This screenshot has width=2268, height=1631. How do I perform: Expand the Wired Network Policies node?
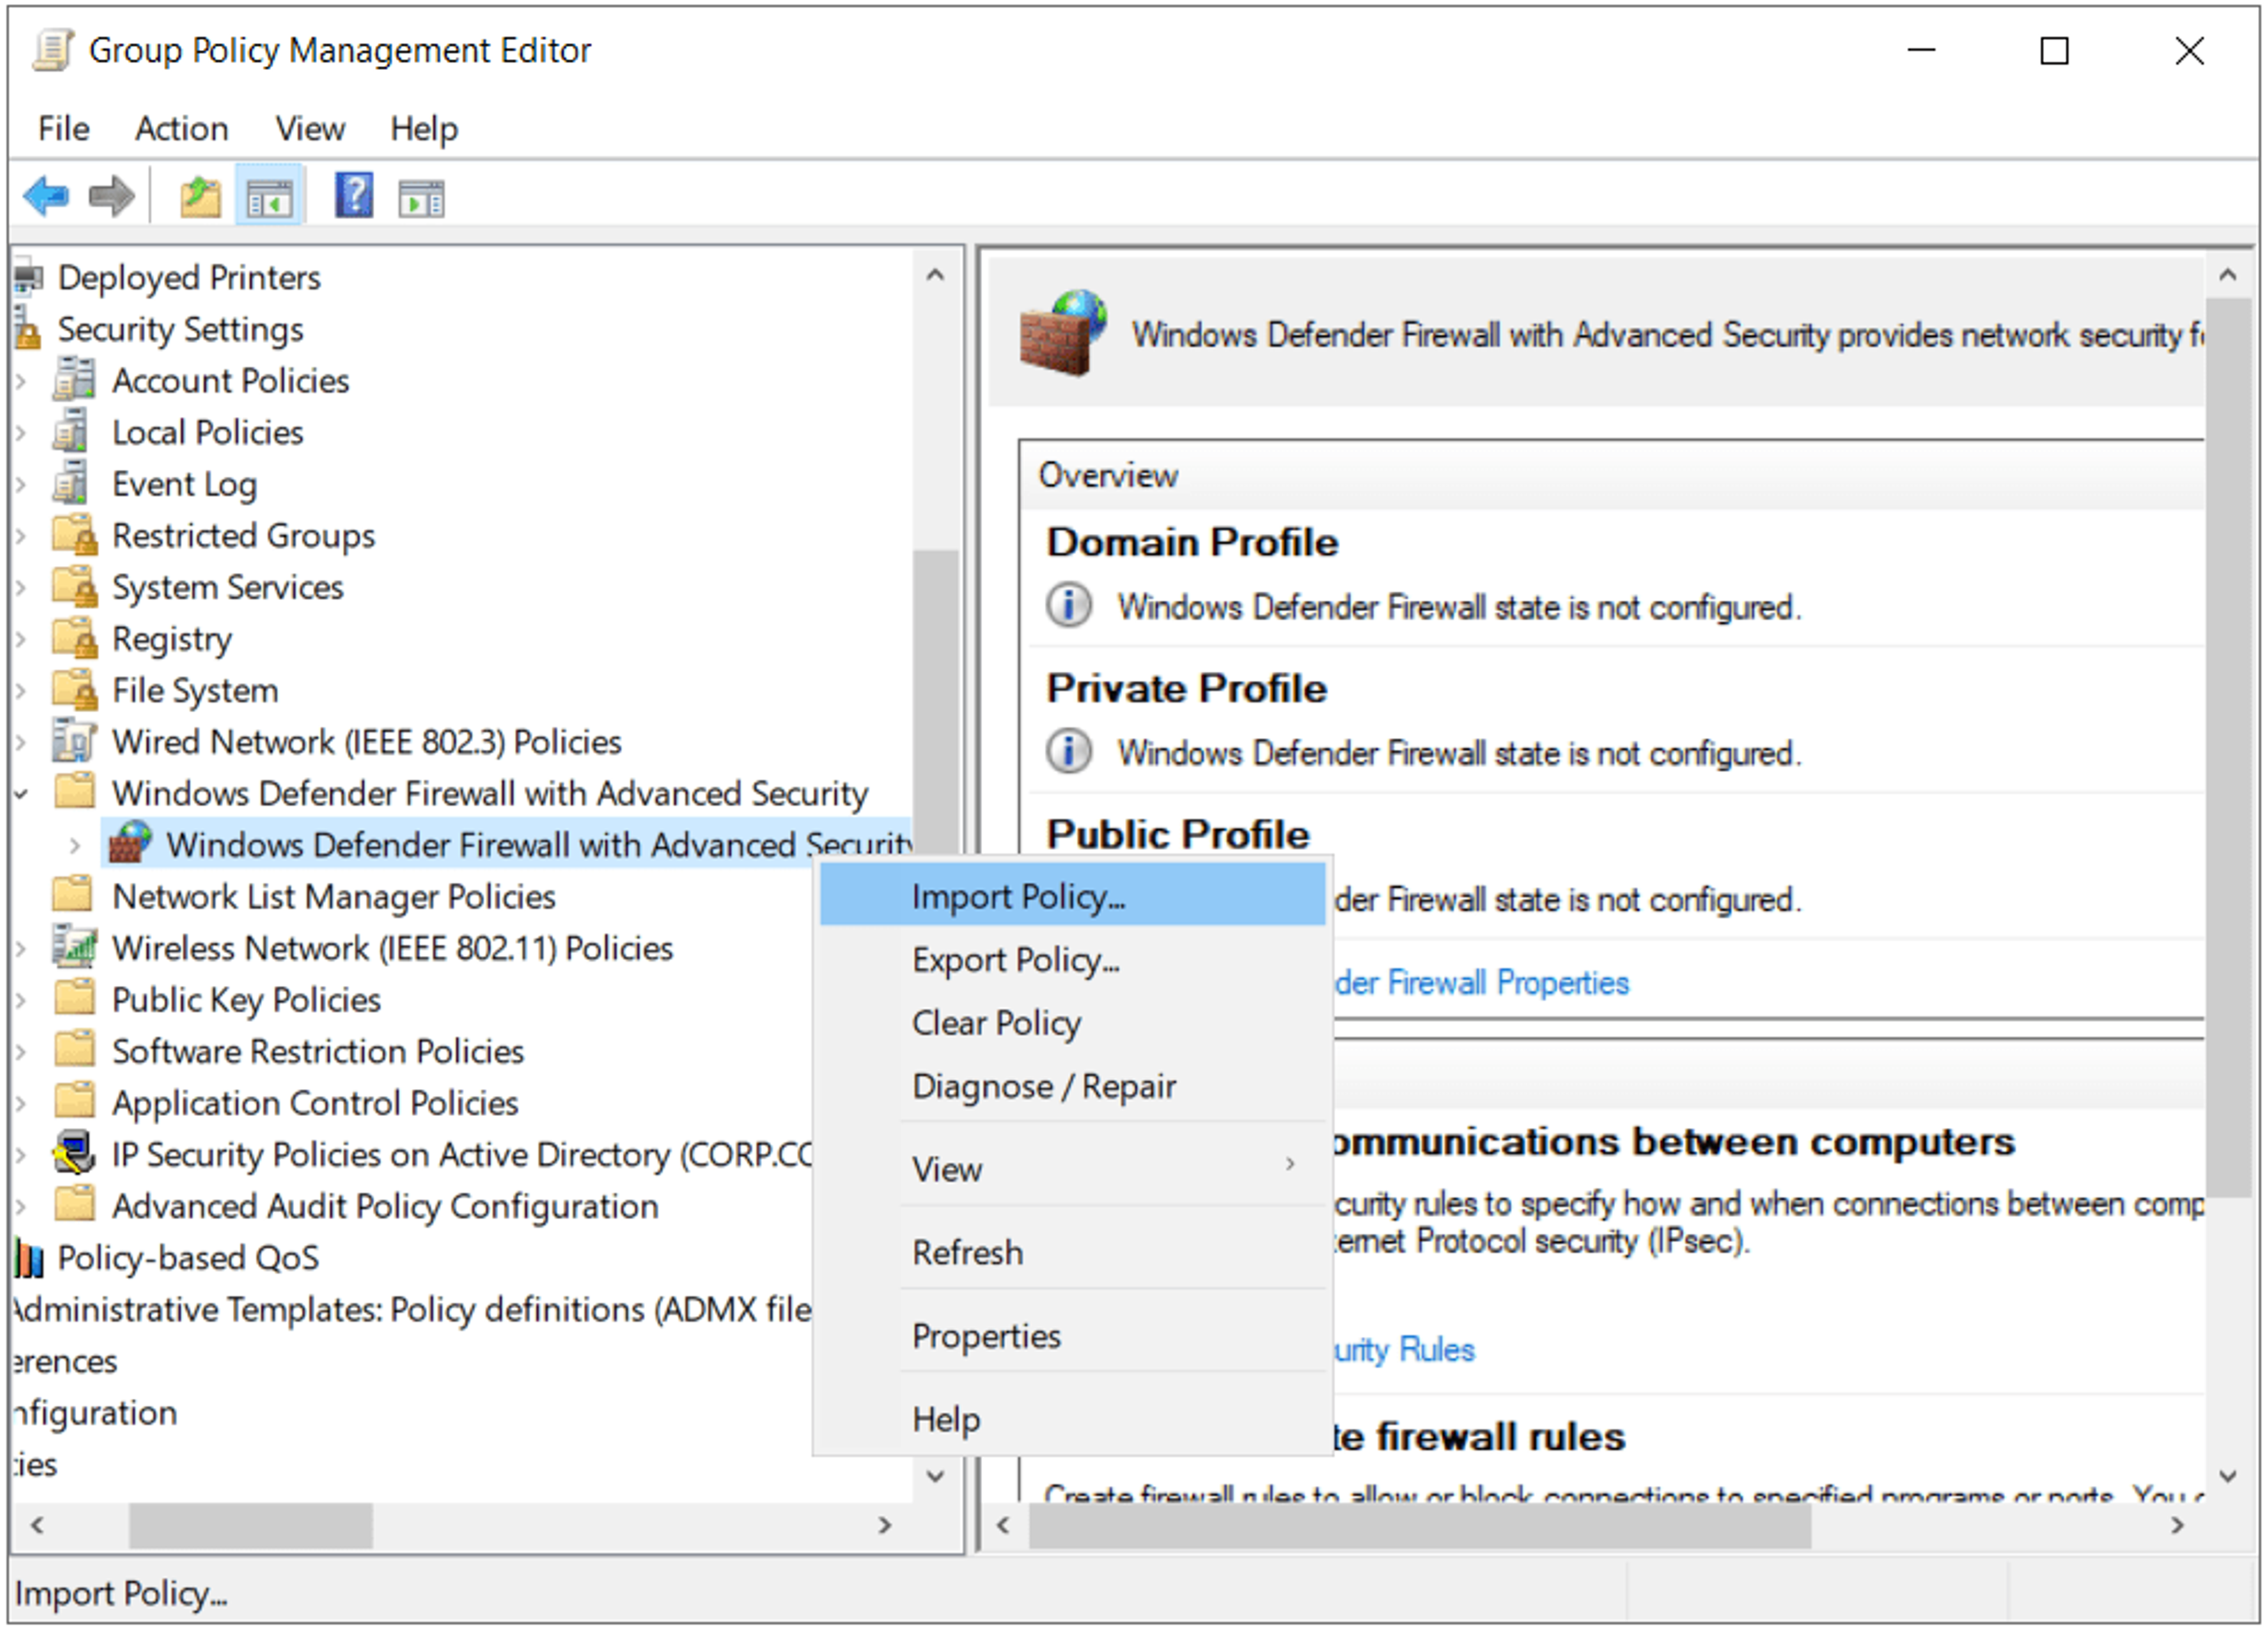20,742
